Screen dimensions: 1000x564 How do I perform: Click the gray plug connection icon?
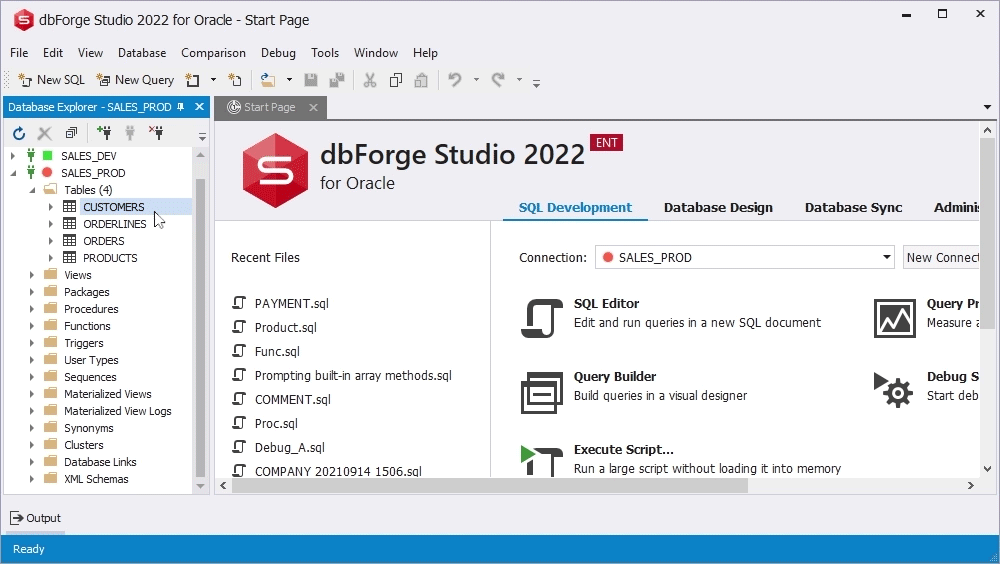tap(130, 133)
